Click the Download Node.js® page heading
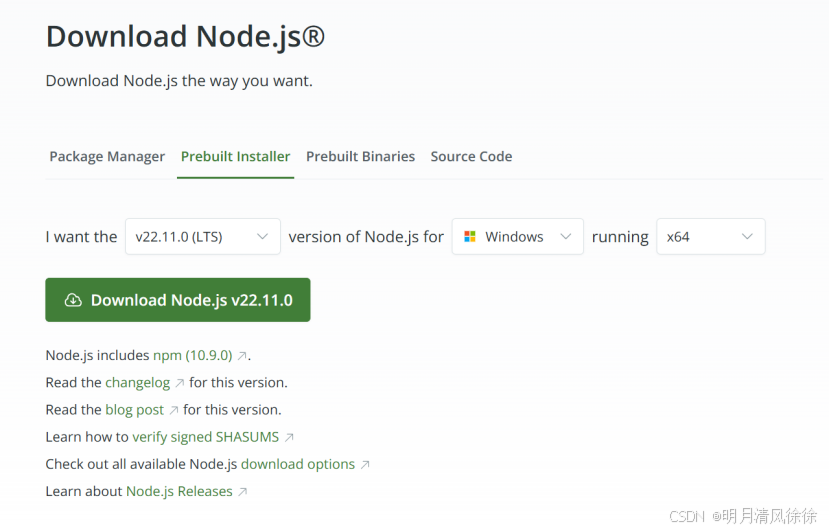Viewport: 829px width, 532px height. 185,37
